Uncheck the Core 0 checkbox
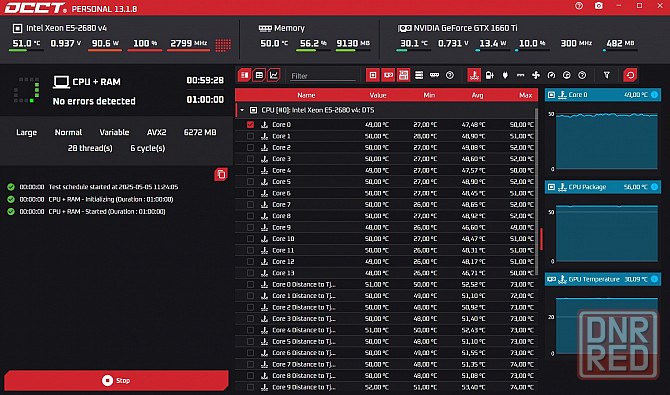 point(250,124)
